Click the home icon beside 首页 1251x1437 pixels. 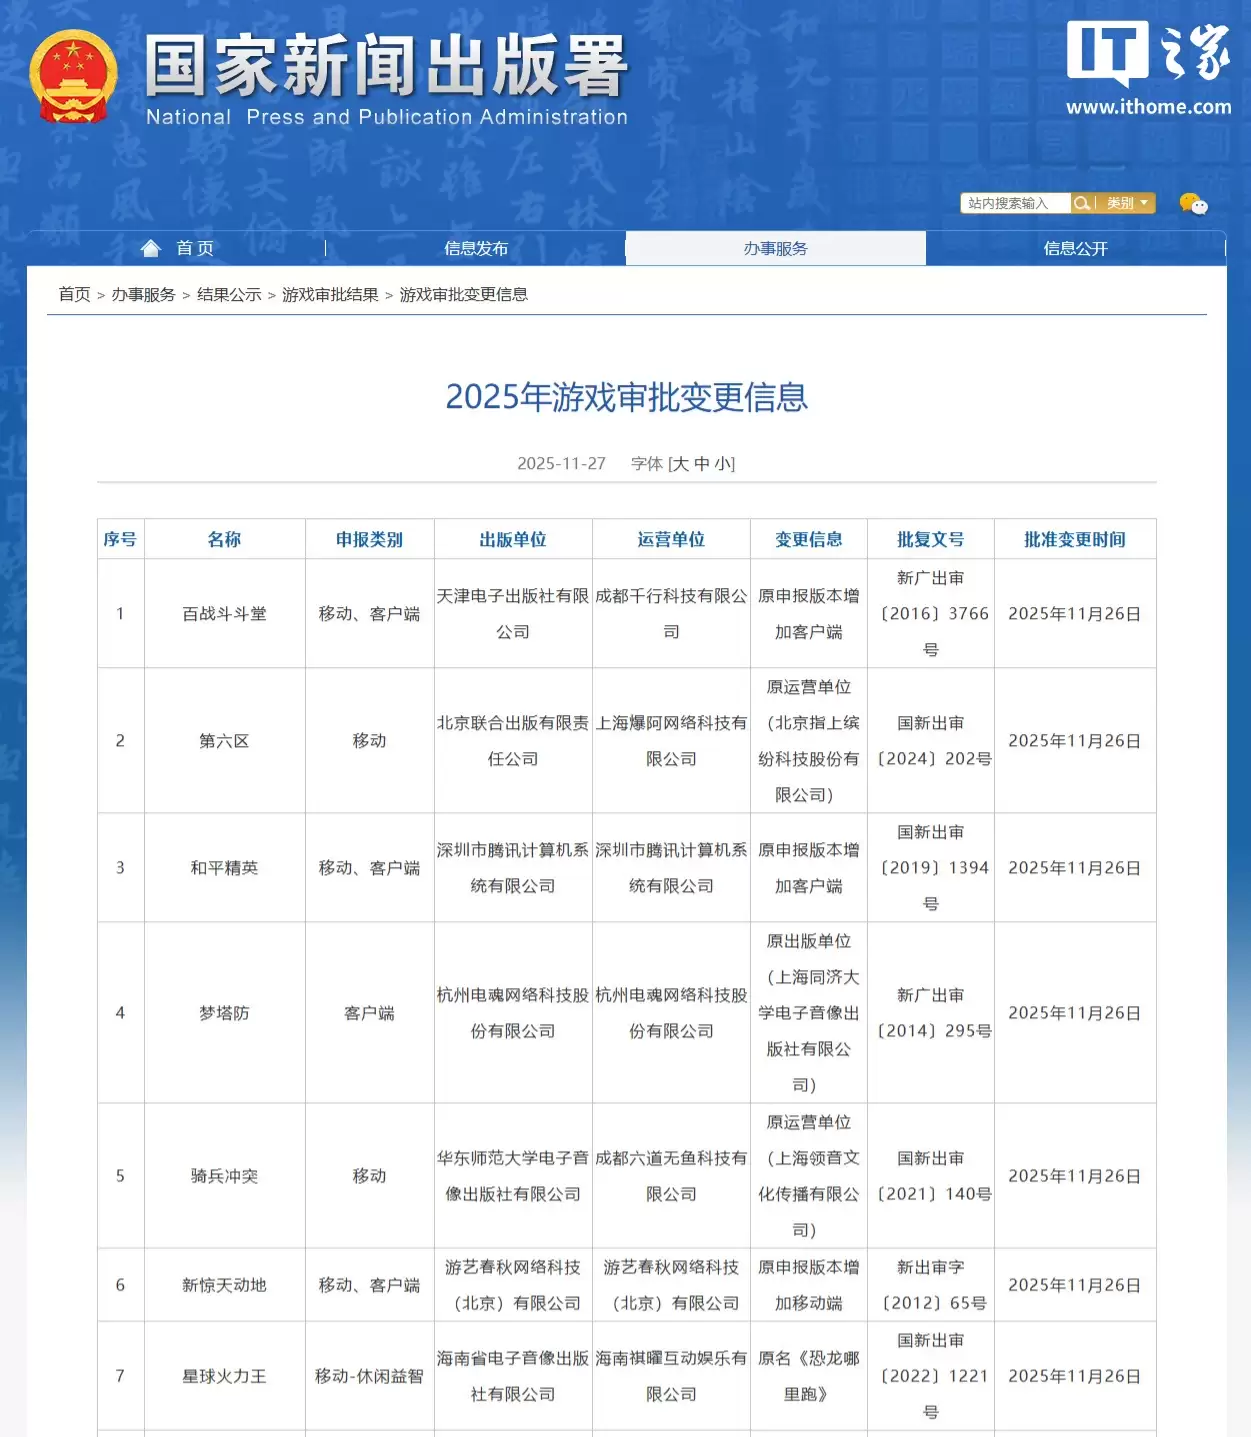click(152, 247)
